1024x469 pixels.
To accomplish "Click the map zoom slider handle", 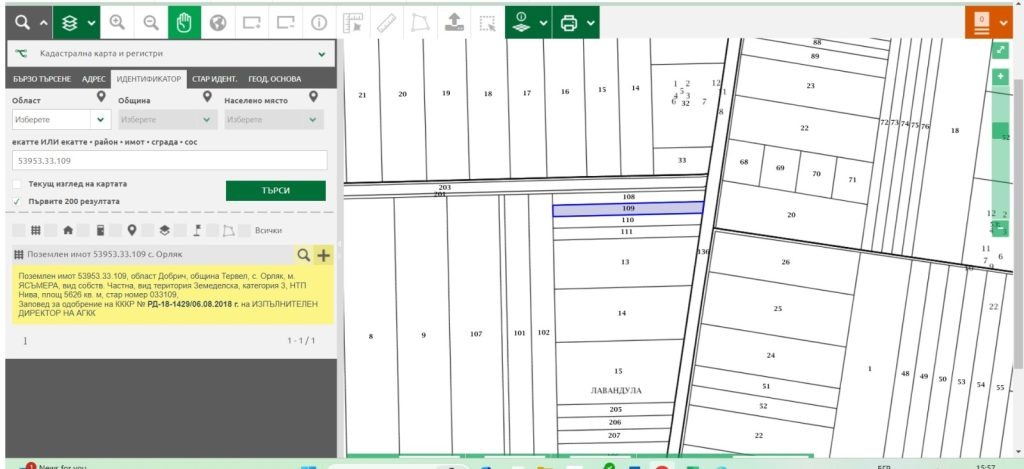I will (1000, 131).
